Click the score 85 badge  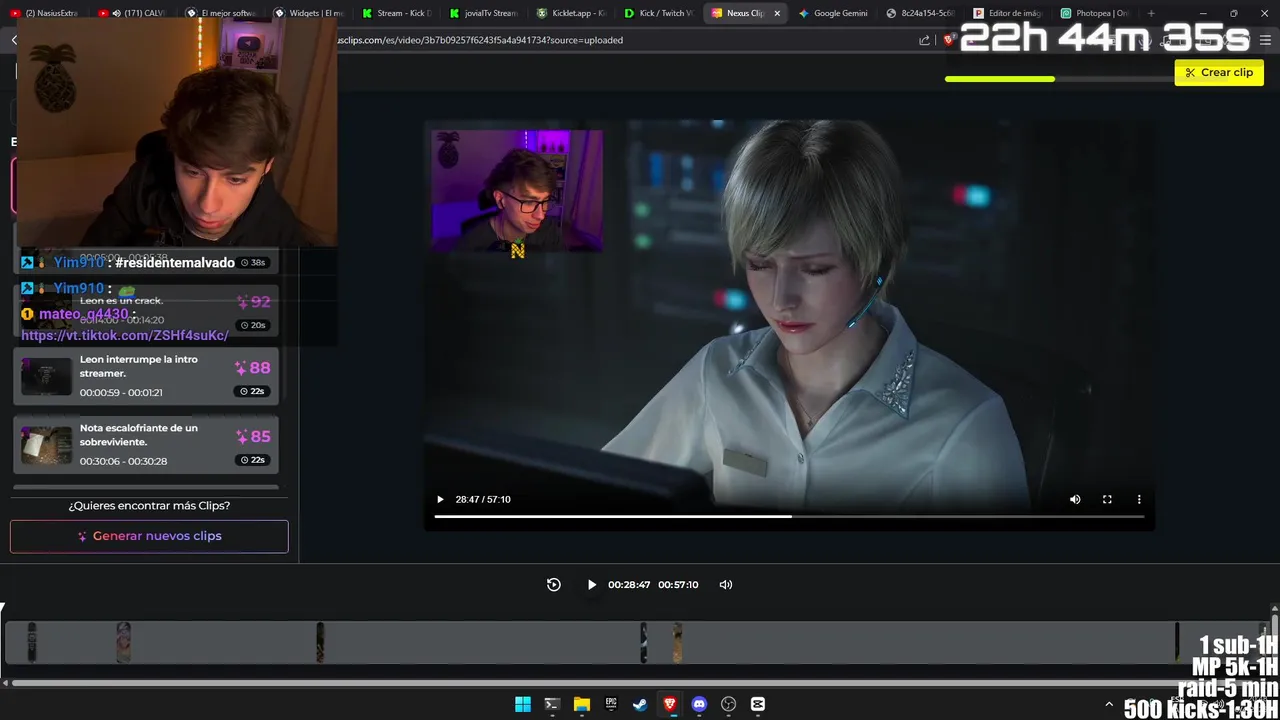tap(253, 436)
